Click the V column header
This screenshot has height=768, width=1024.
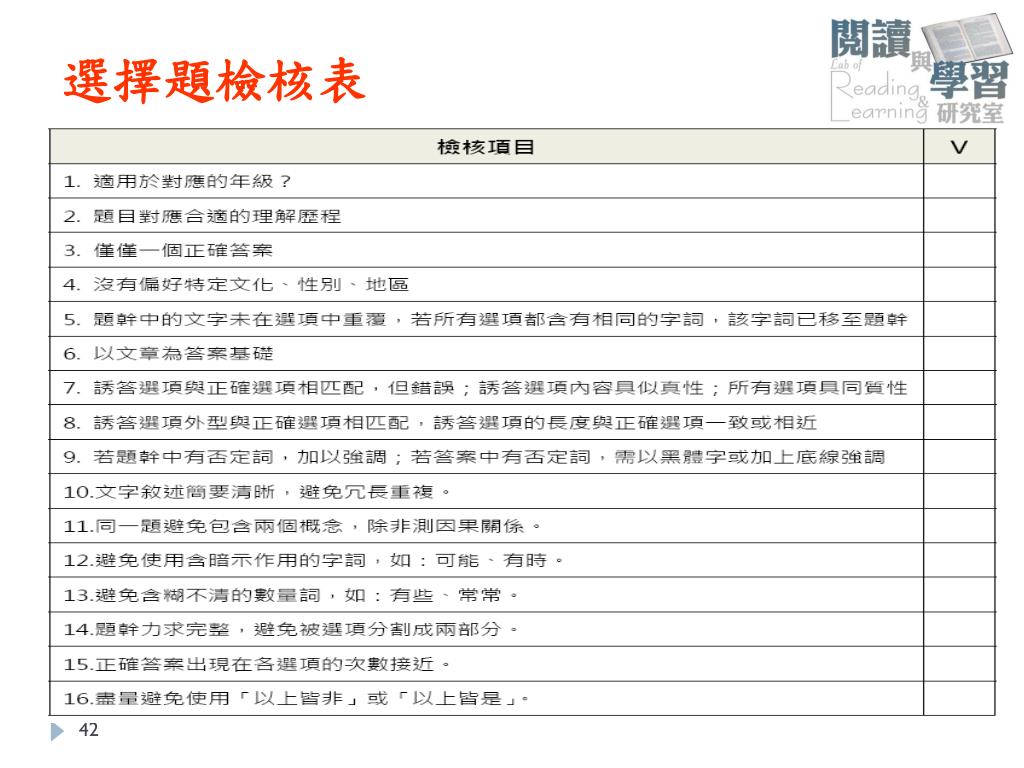click(959, 146)
